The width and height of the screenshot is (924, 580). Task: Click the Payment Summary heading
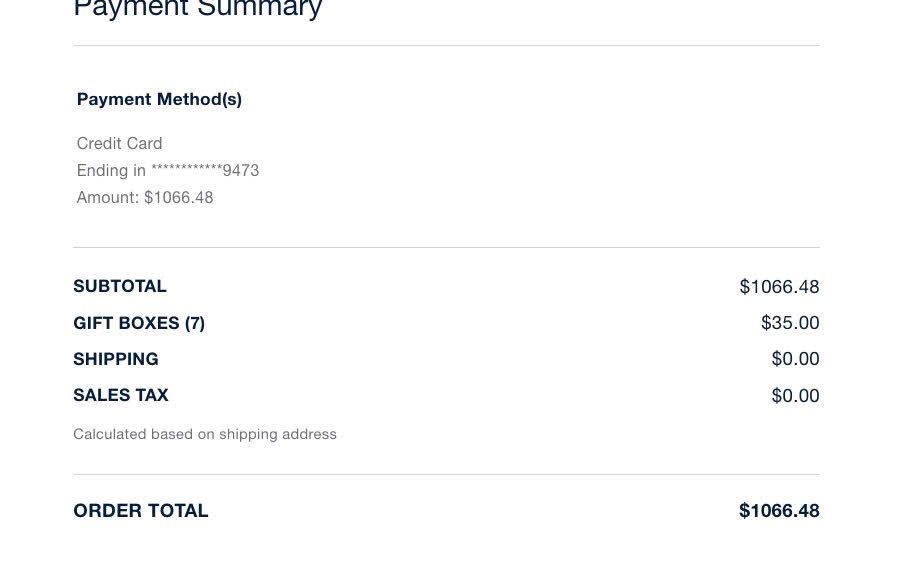197,9
